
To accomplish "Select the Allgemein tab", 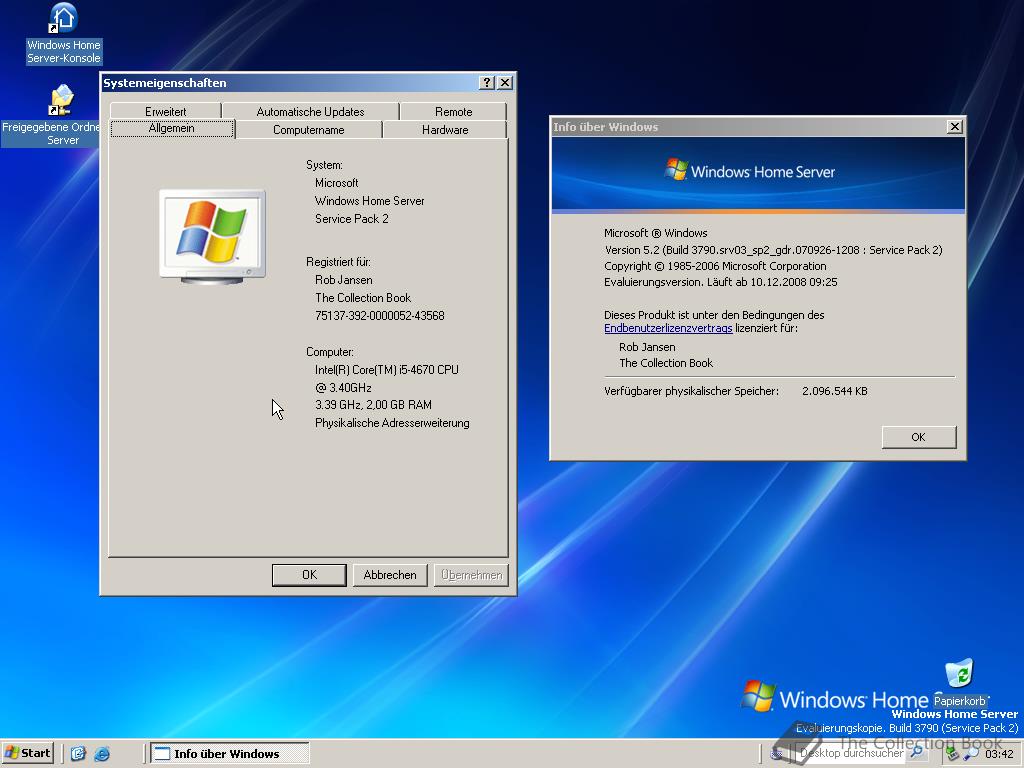I will (x=172, y=129).
